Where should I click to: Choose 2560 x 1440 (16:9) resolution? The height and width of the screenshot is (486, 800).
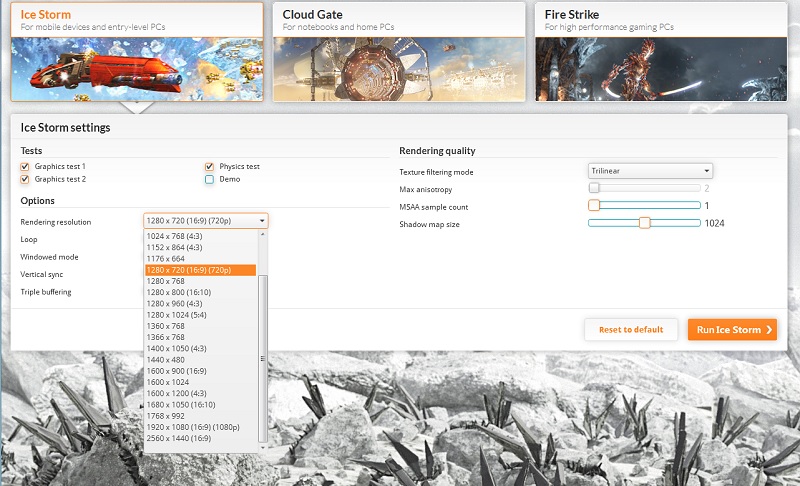click(x=201, y=438)
